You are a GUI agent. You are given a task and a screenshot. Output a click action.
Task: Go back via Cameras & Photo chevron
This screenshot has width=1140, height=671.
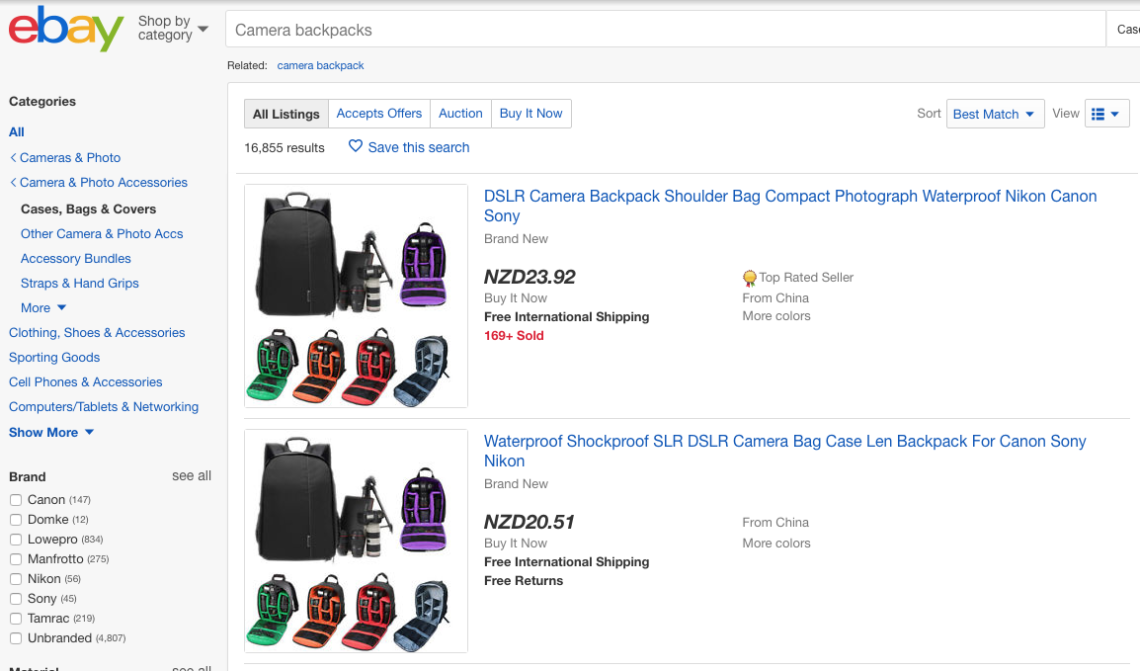pos(13,158)
